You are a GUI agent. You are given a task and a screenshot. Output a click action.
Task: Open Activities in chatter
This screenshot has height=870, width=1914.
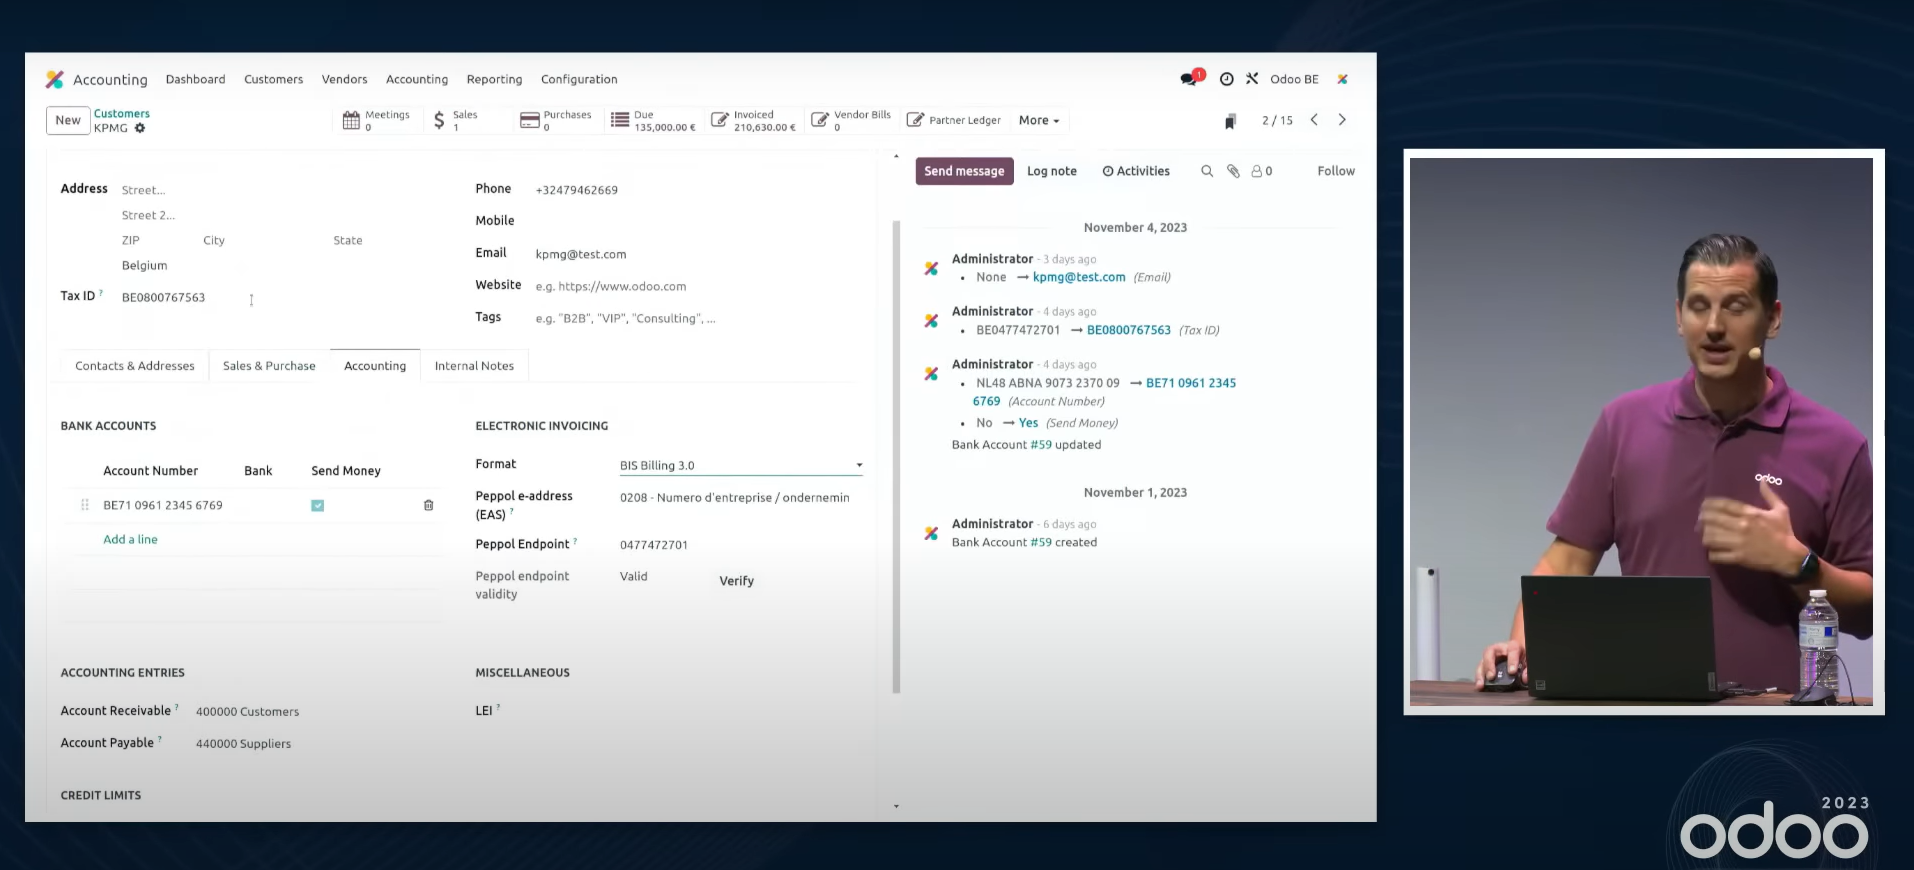pos(1136,171)
